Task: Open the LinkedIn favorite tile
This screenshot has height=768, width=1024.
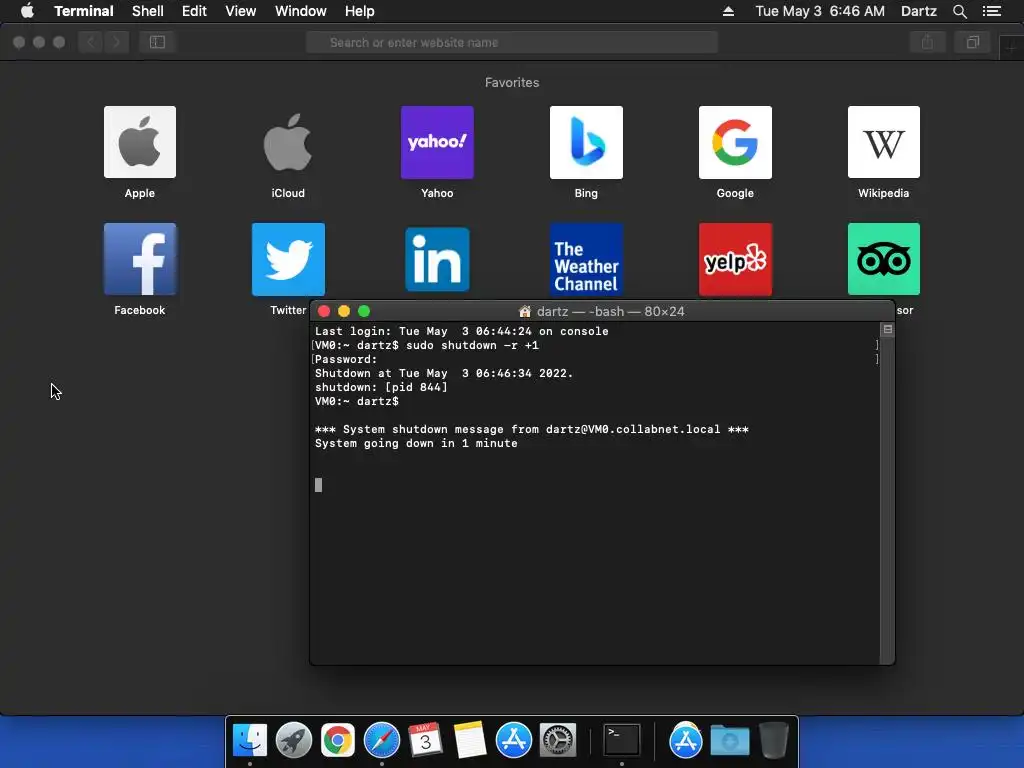Action: pyautogui.click(x=437, y=259)
